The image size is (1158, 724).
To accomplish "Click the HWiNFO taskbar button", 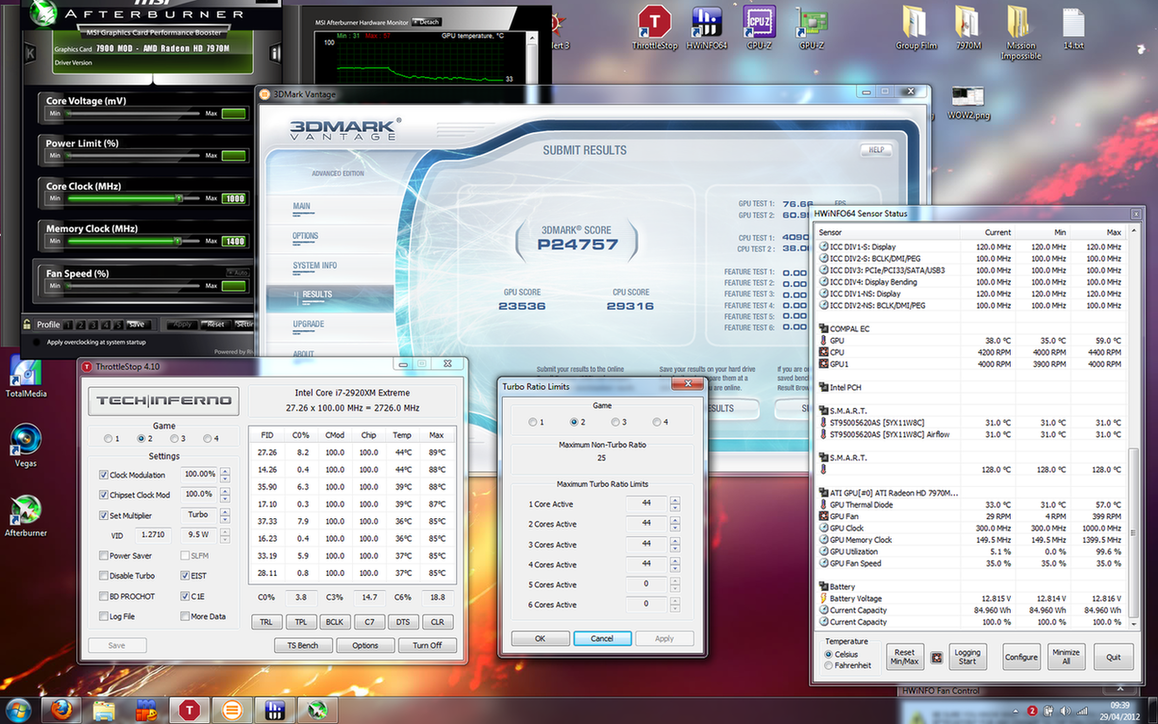I will pyautogui.click(x=275, y=711).
